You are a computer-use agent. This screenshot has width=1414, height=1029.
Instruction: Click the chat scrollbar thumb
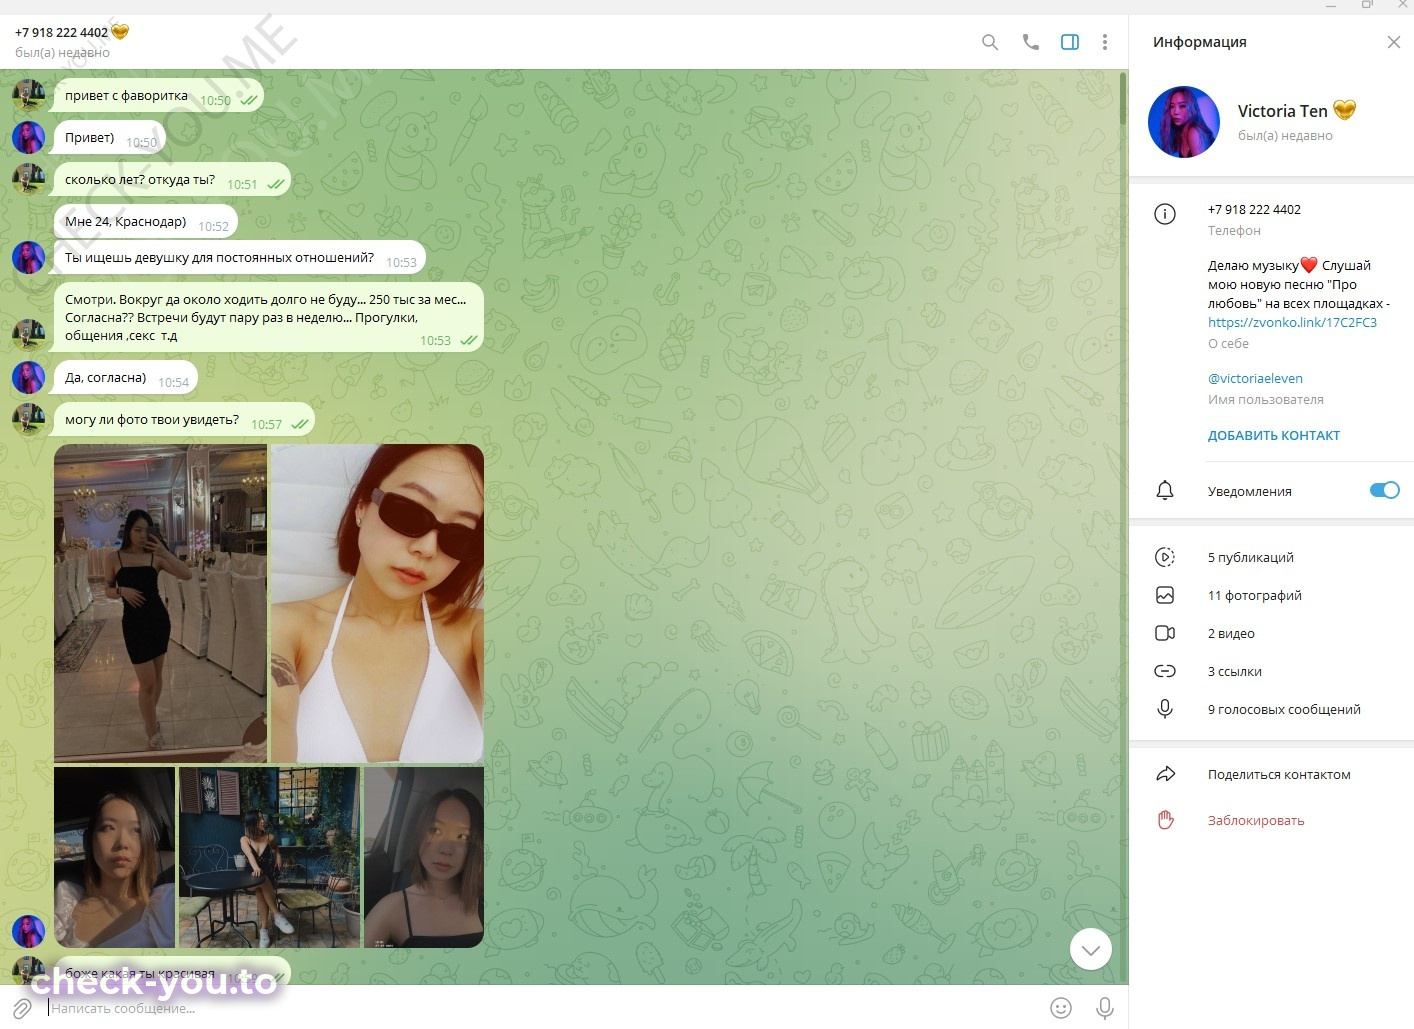(x=1123, y=100)
